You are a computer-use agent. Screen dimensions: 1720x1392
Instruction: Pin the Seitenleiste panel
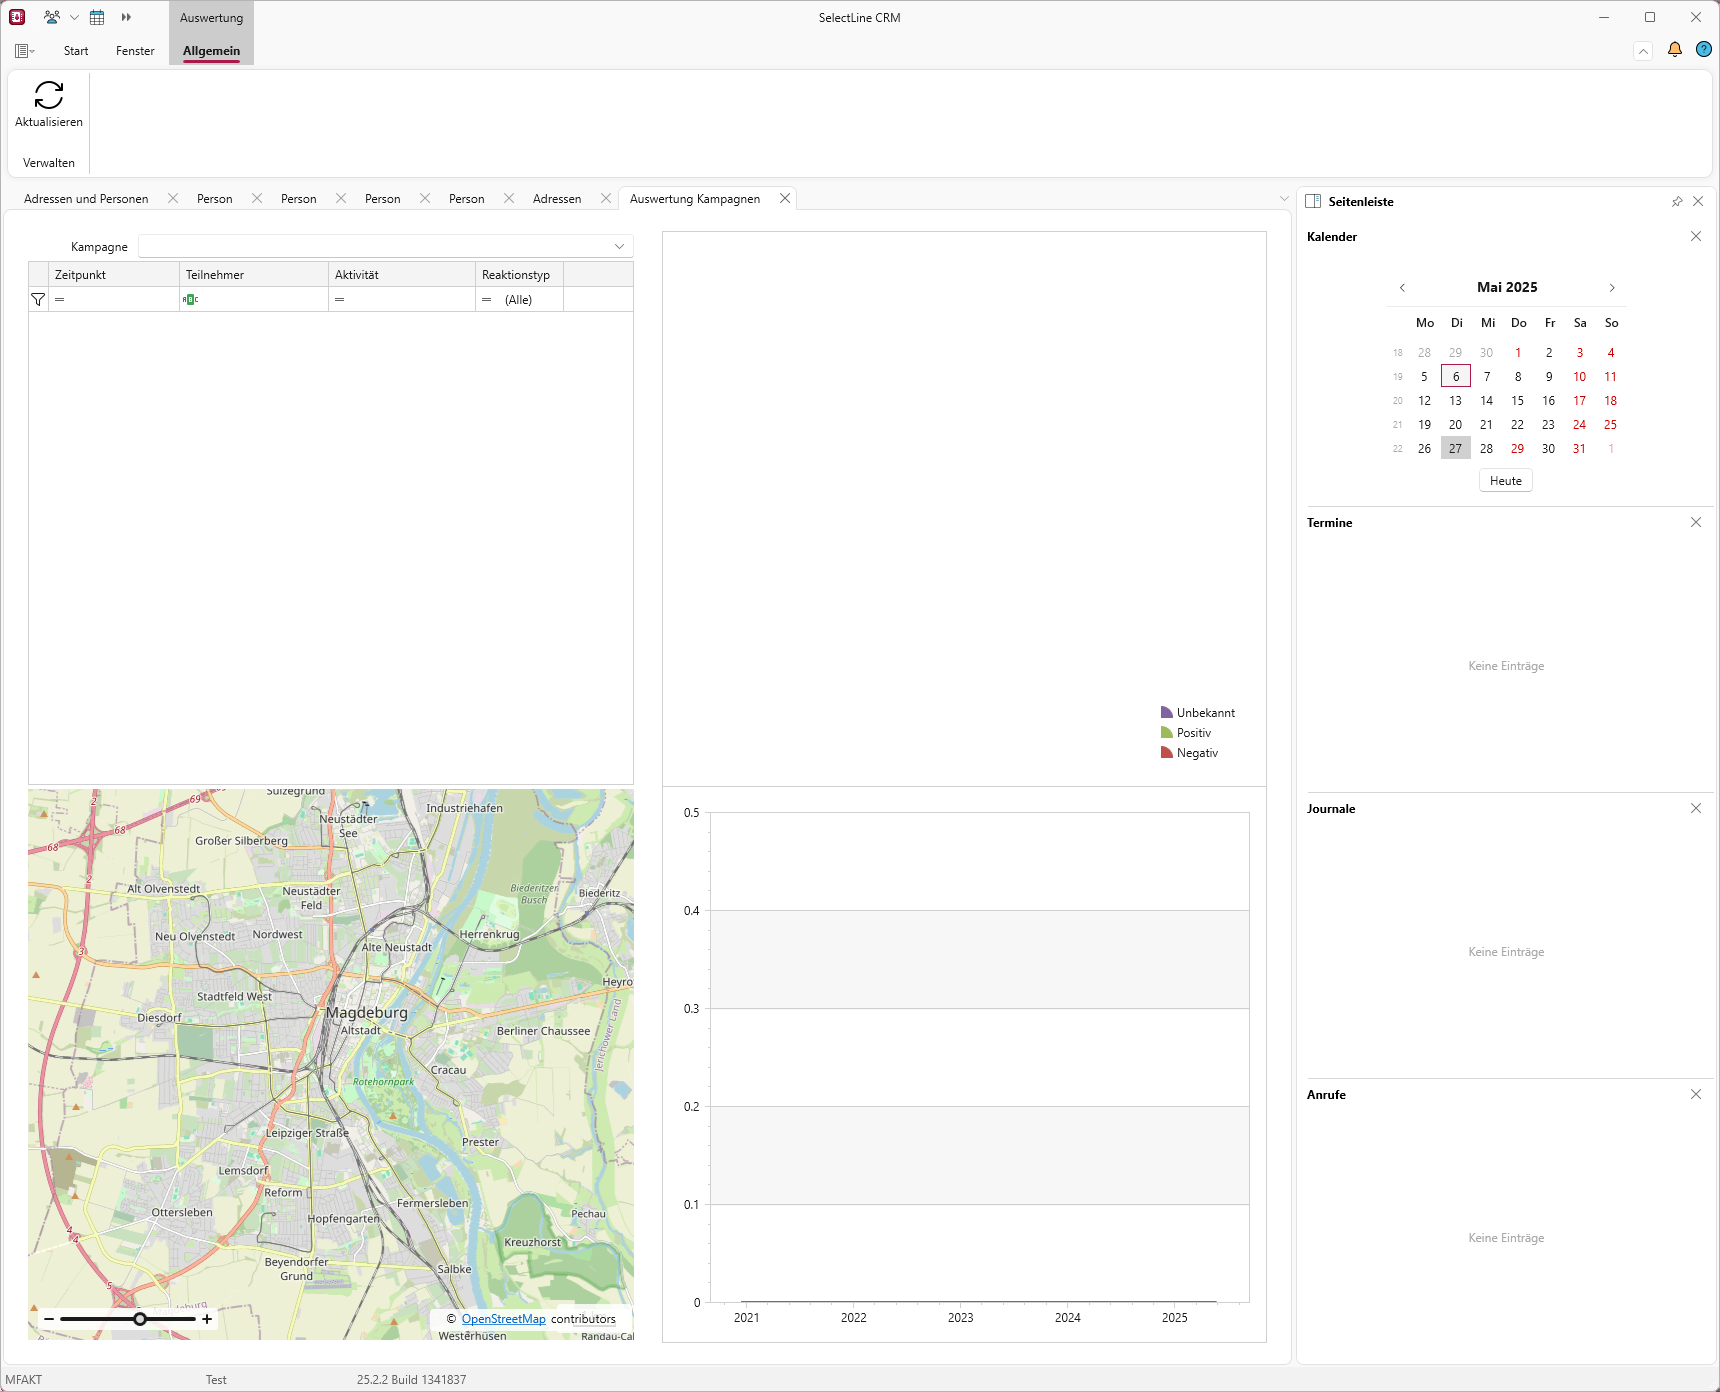click(x=1677, y=202)
